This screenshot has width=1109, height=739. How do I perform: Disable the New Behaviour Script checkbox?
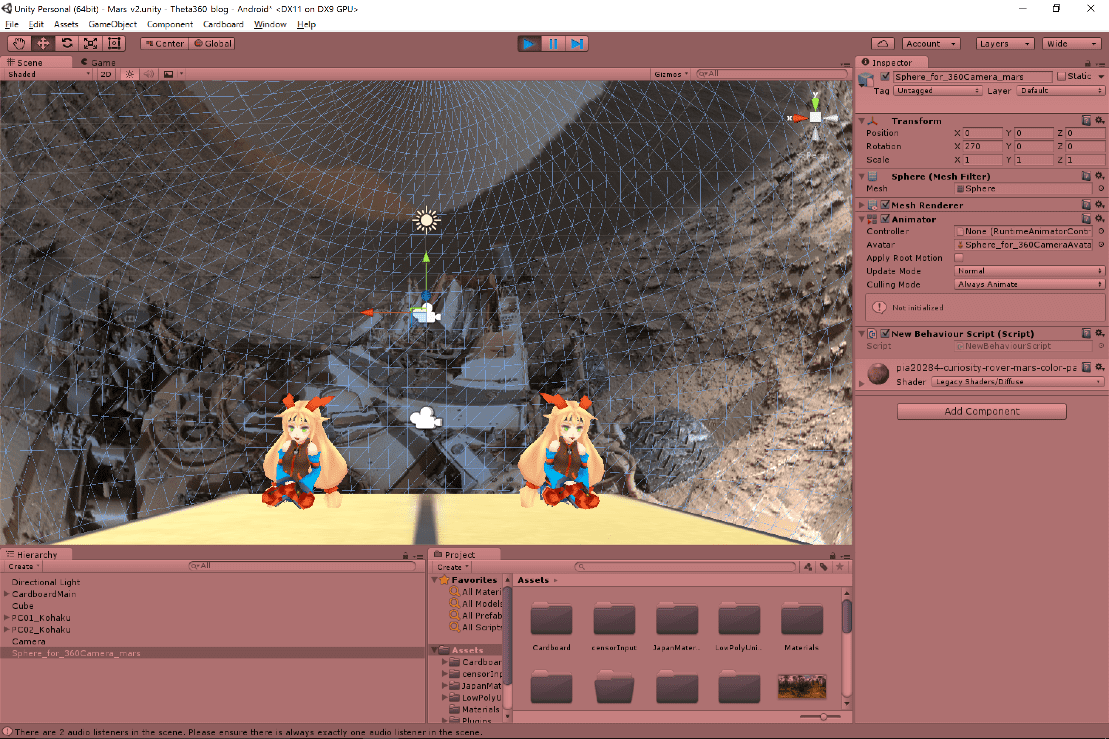coord(885,334)
